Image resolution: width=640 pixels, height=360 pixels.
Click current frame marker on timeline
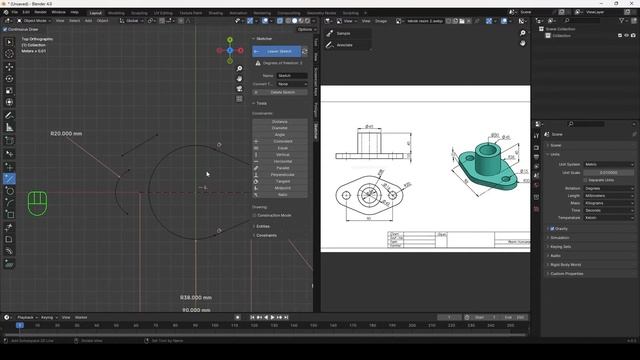click(x=20, y=325)
